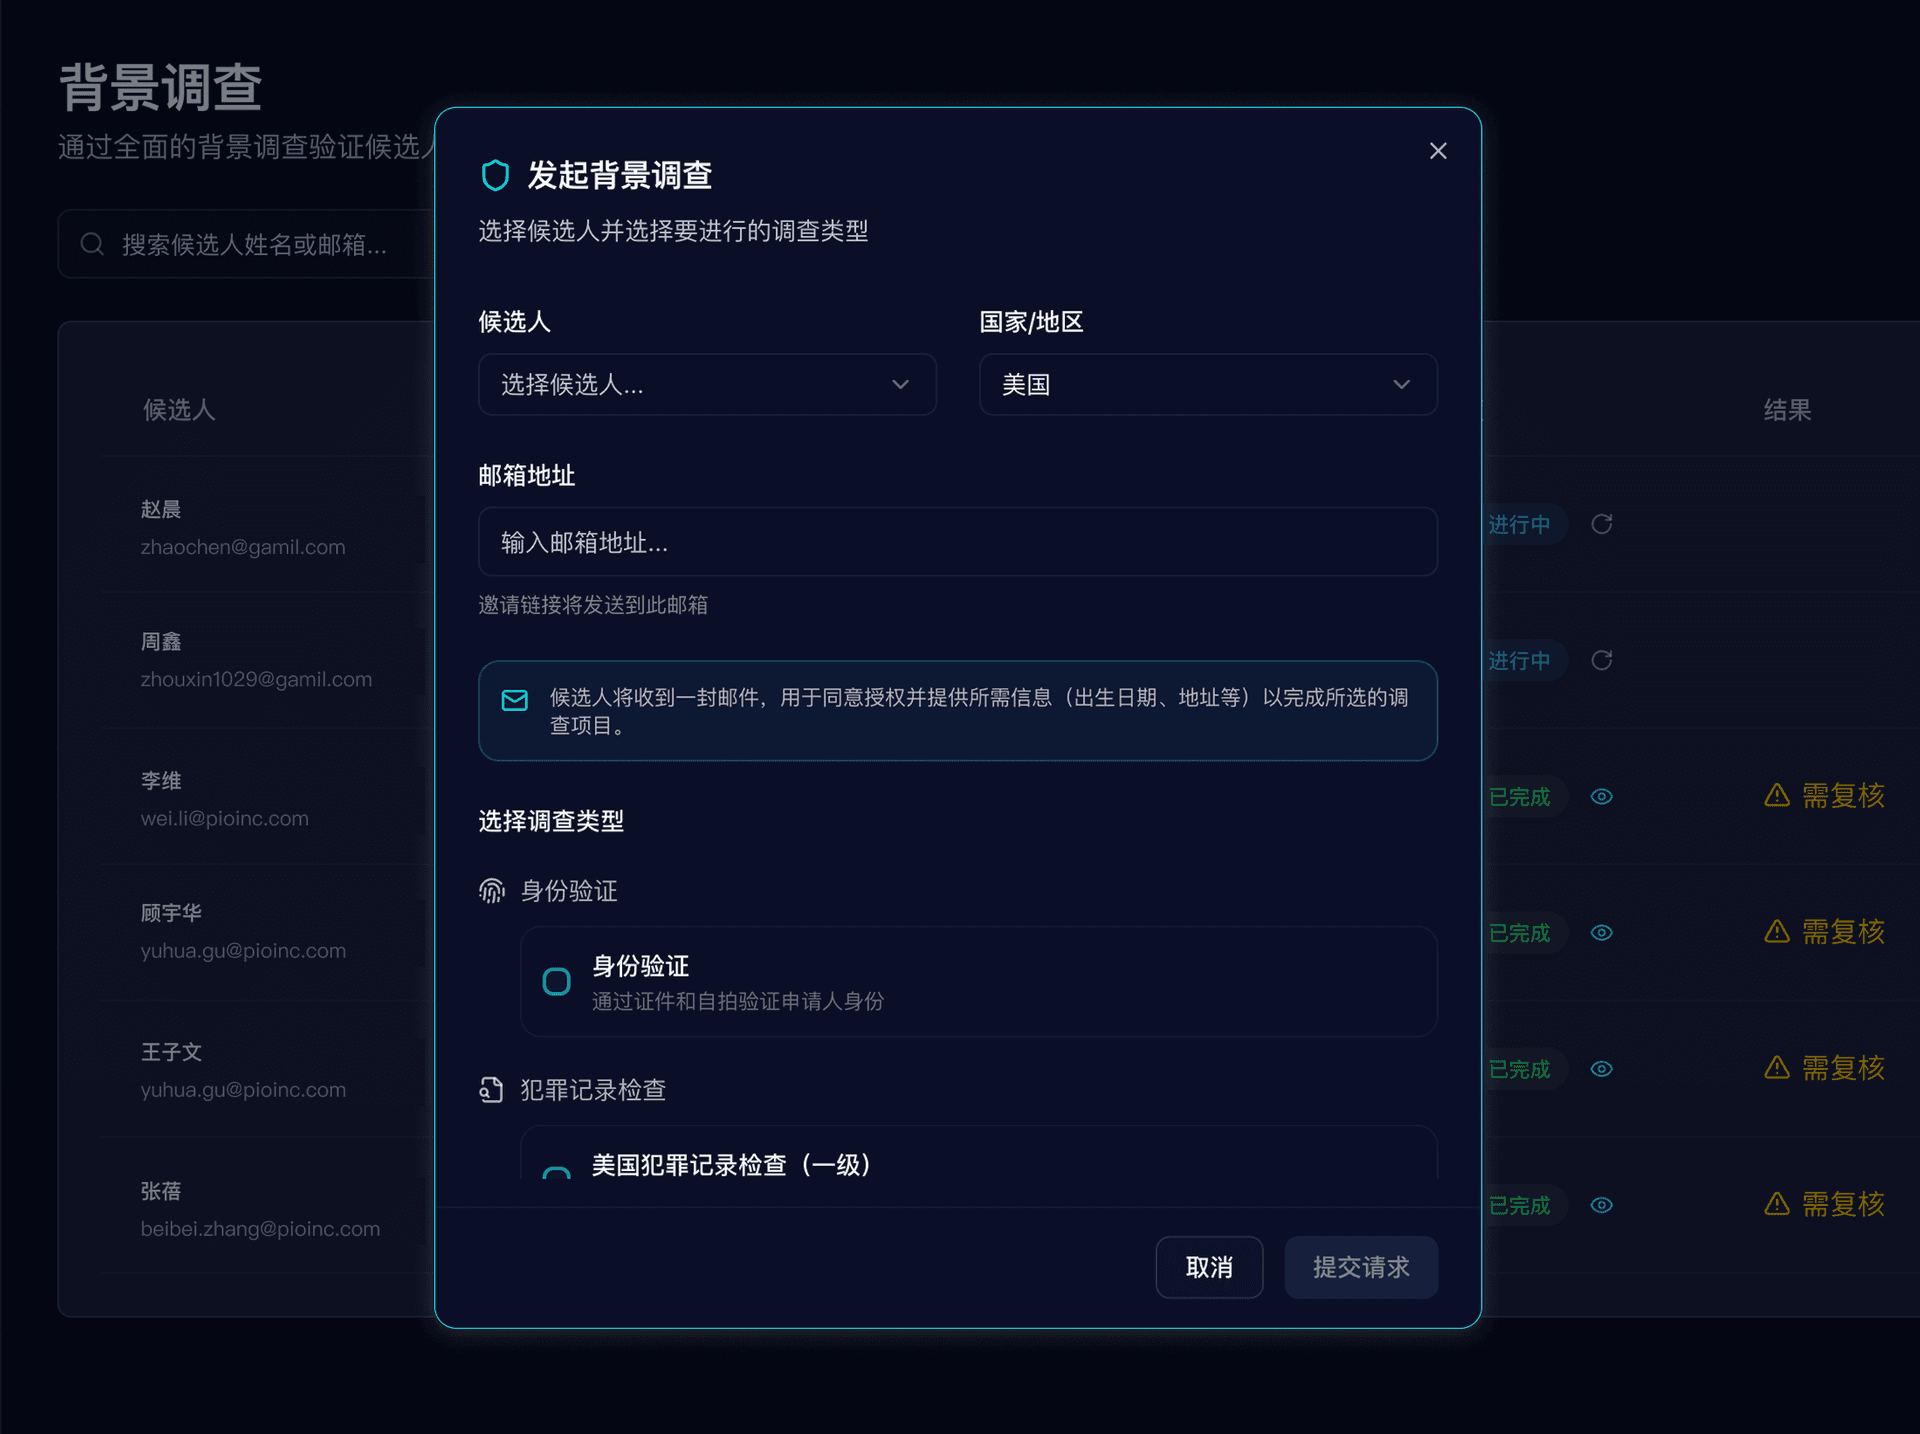This screenshot has width=1920, height=1434.
Task: Click the search magnifier icon in the search bar
Action: [x=93, y=243]
